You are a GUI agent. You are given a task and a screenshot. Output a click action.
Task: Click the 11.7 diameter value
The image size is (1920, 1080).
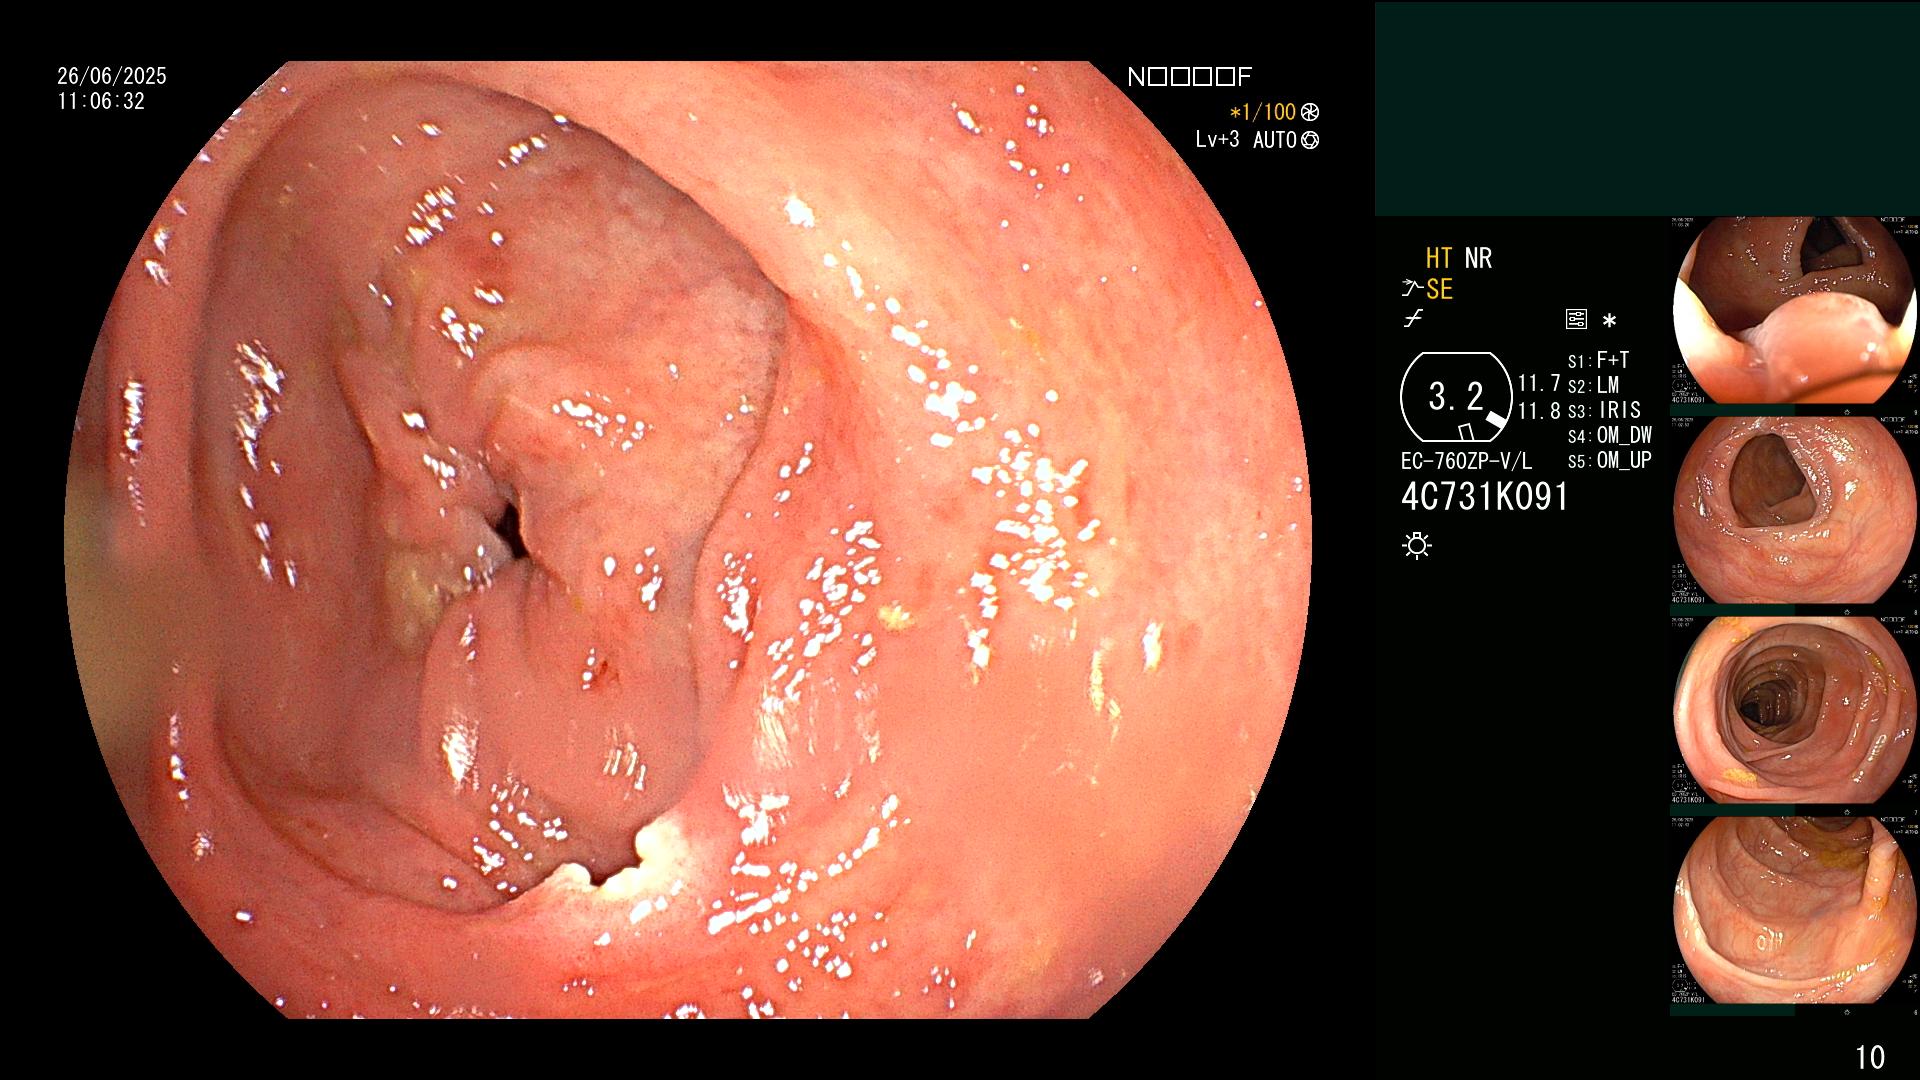[1539, 384]
